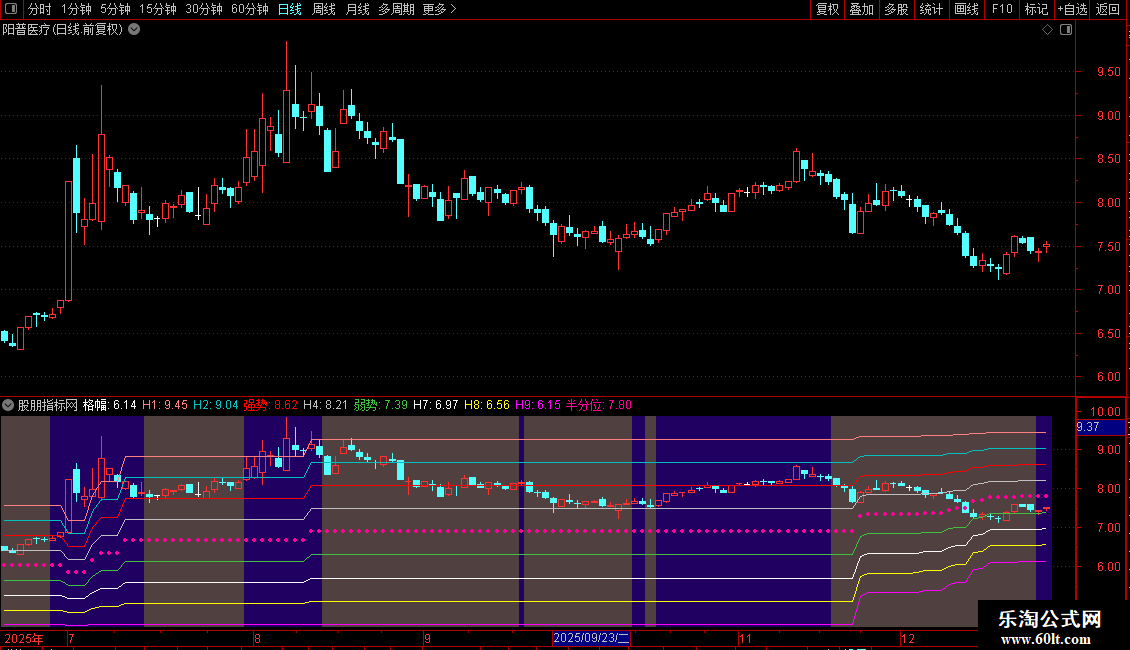Click the H8: 6.56 value

click(486, 405)
